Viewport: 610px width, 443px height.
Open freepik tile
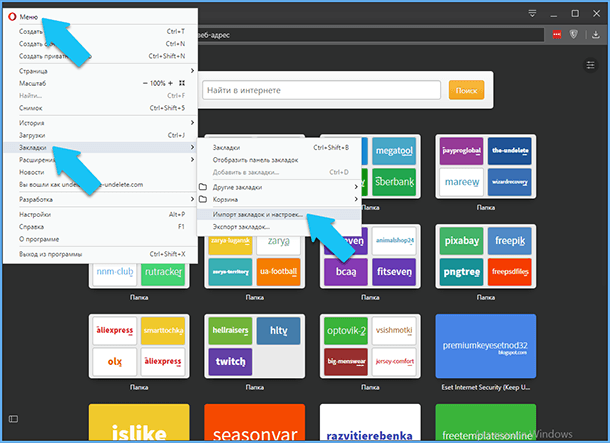(x=510, y=241)
